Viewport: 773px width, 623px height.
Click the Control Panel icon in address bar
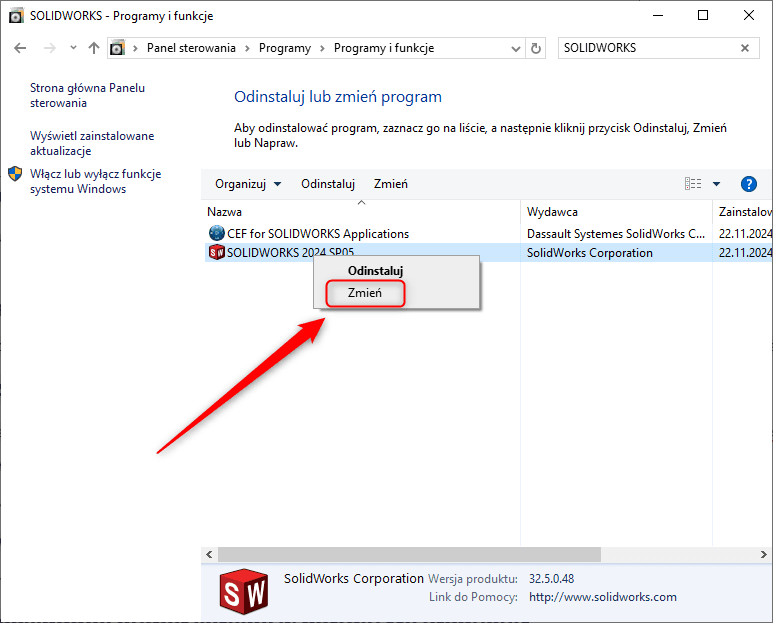117,48
